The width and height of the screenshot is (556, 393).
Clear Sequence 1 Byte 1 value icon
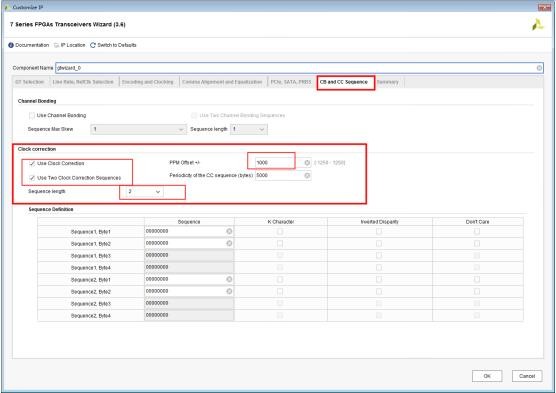pyautogui.click(x=229, y=231)
